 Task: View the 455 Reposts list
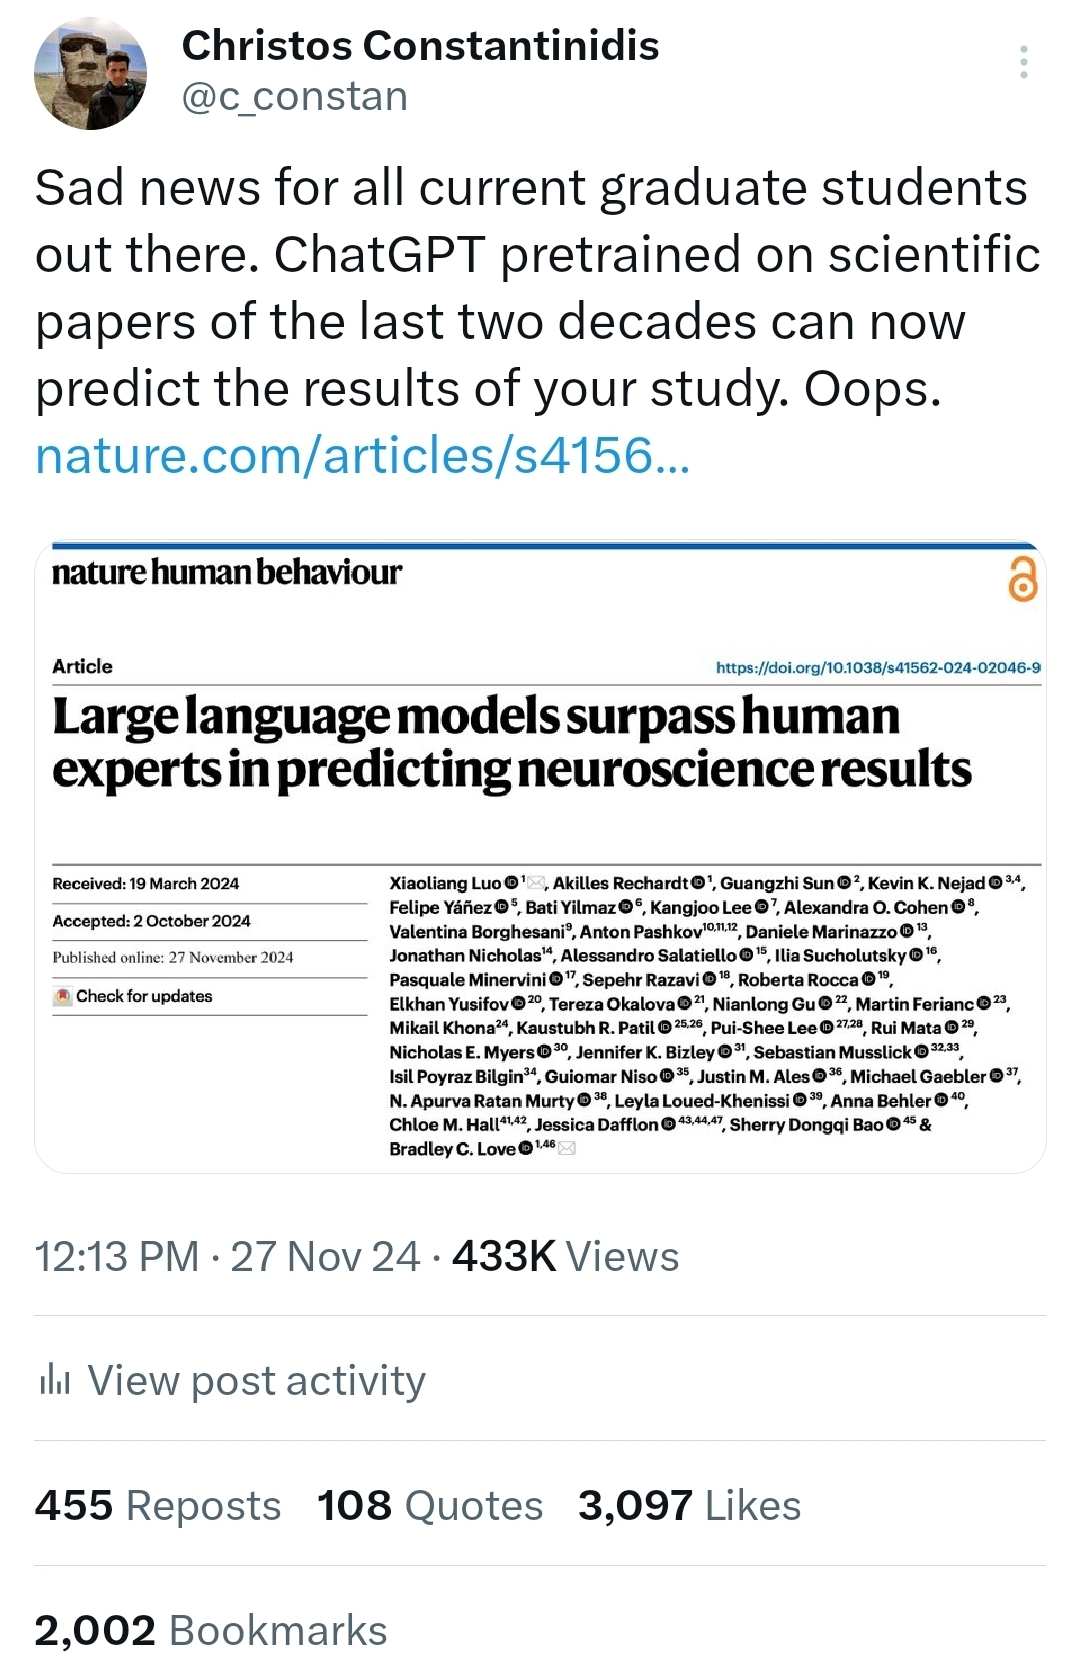[x=158, y=1506]
